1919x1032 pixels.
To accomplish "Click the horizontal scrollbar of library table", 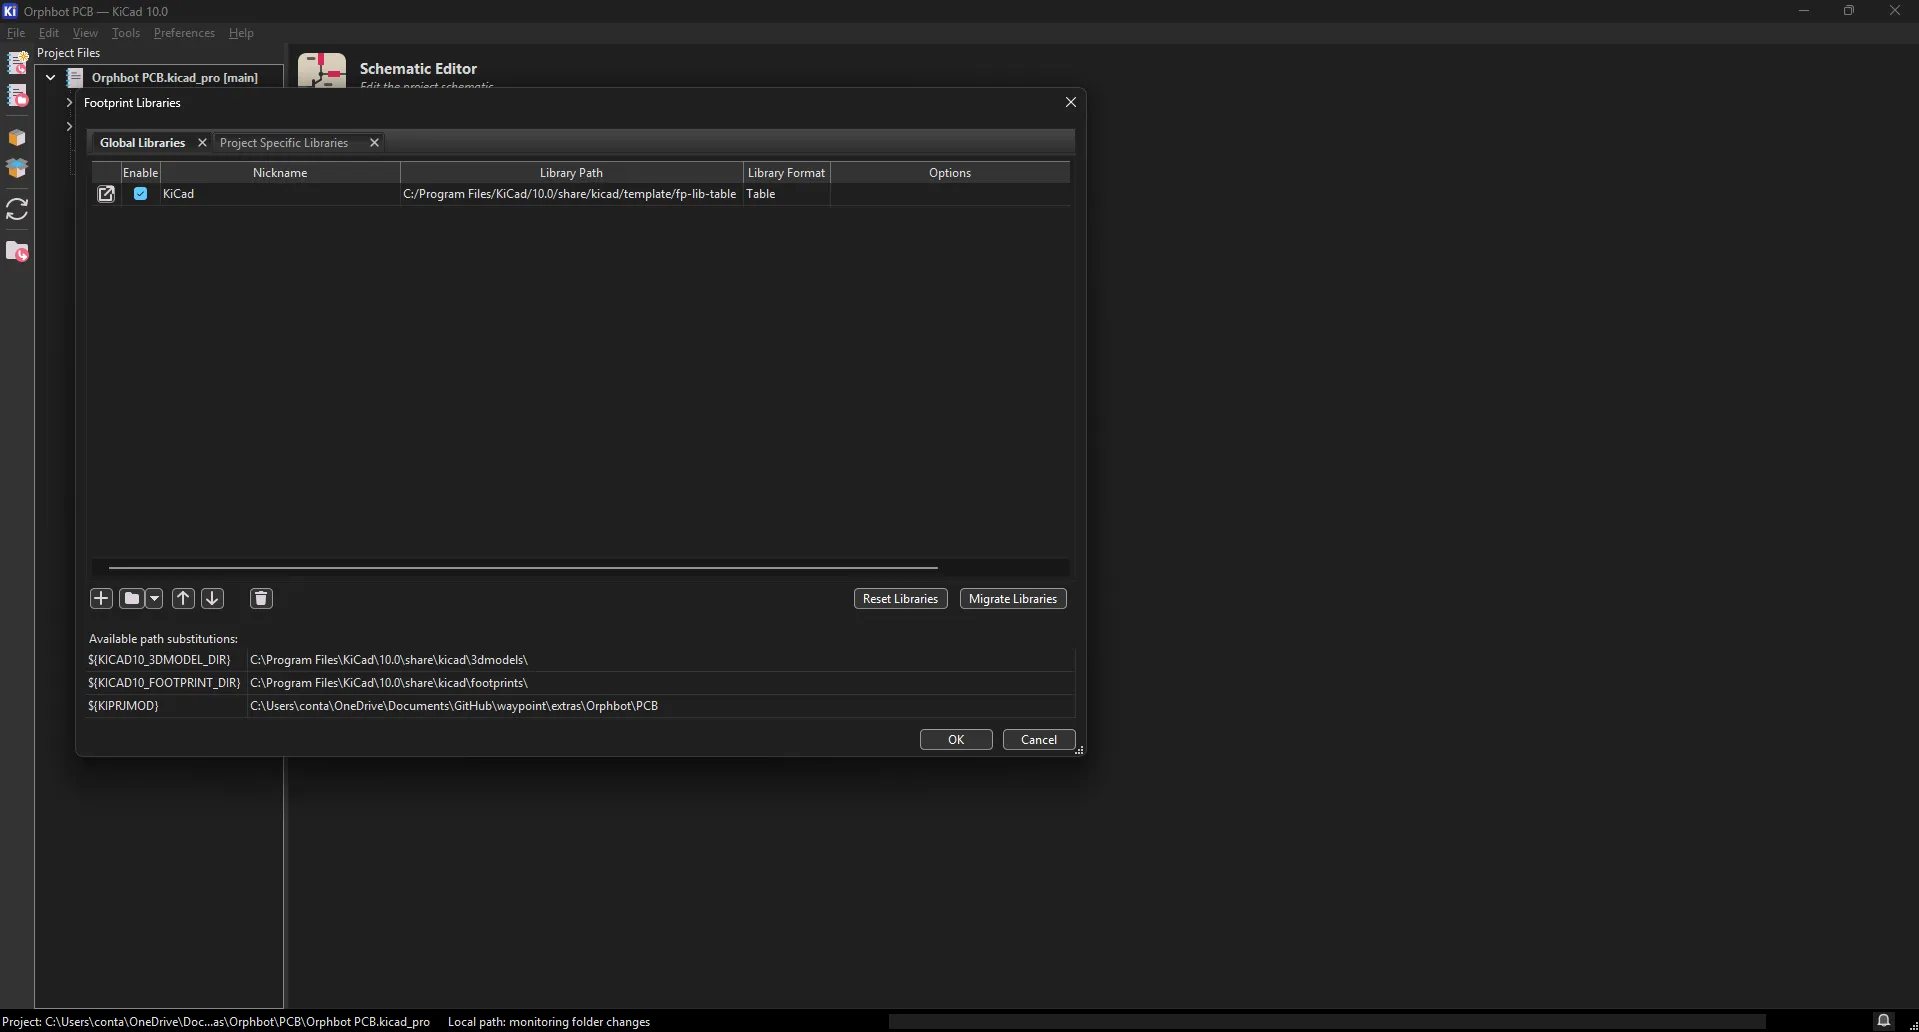I will click(523, 567).
